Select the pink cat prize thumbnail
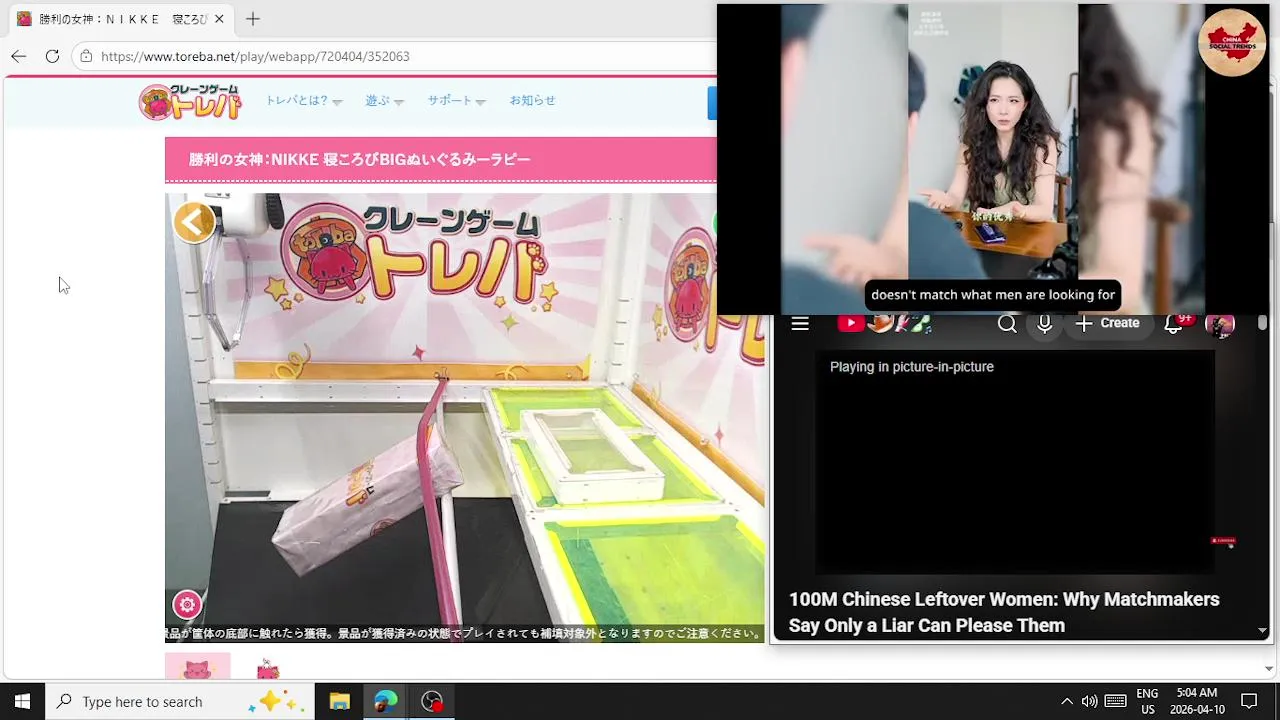Screen dimensions: 1280x720 (x=197, y=667)
